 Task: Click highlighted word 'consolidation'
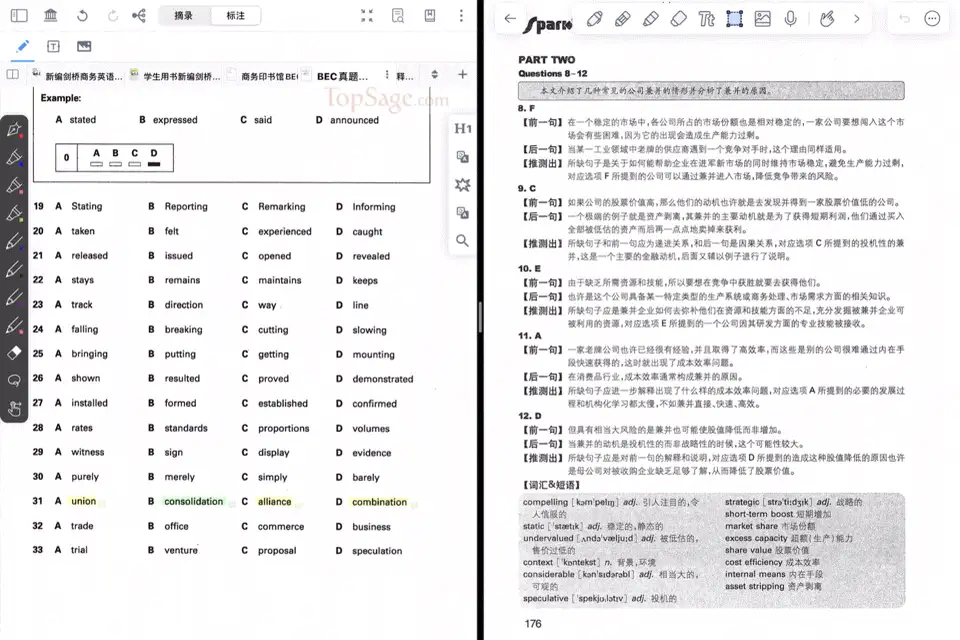[x=193, y=501]
